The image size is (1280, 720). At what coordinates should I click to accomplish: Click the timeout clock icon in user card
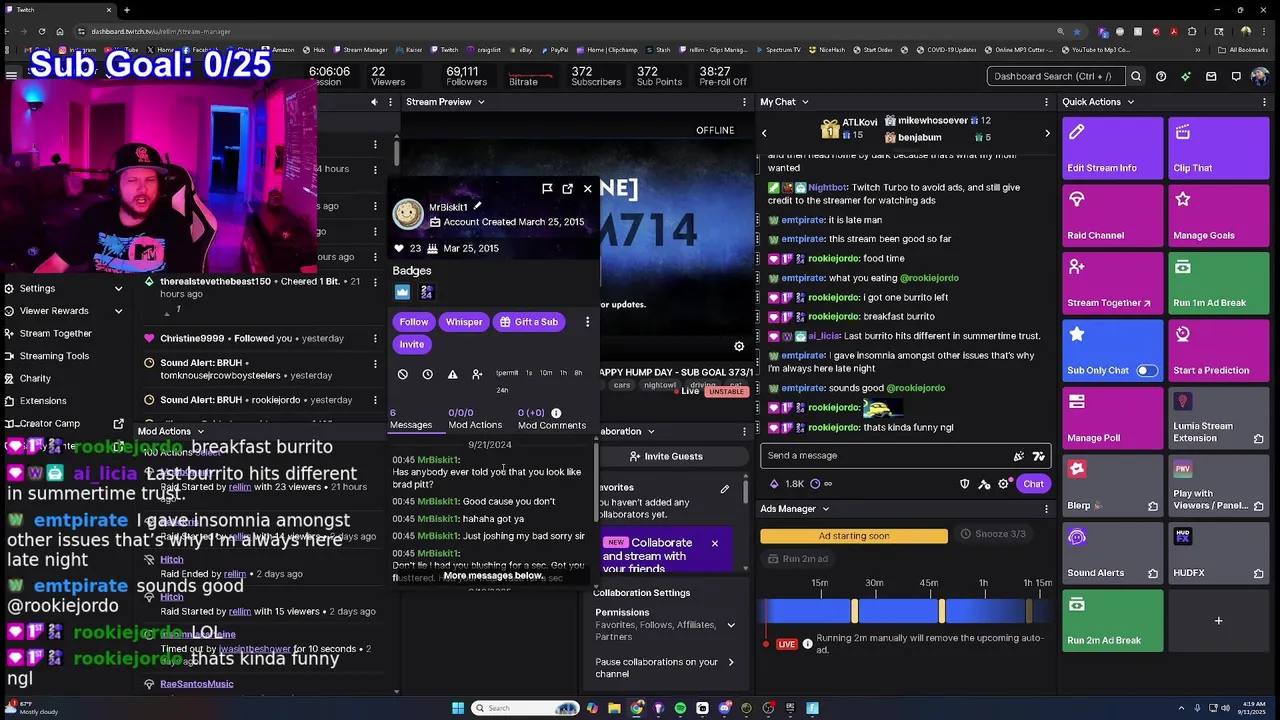tap(428, 374)
